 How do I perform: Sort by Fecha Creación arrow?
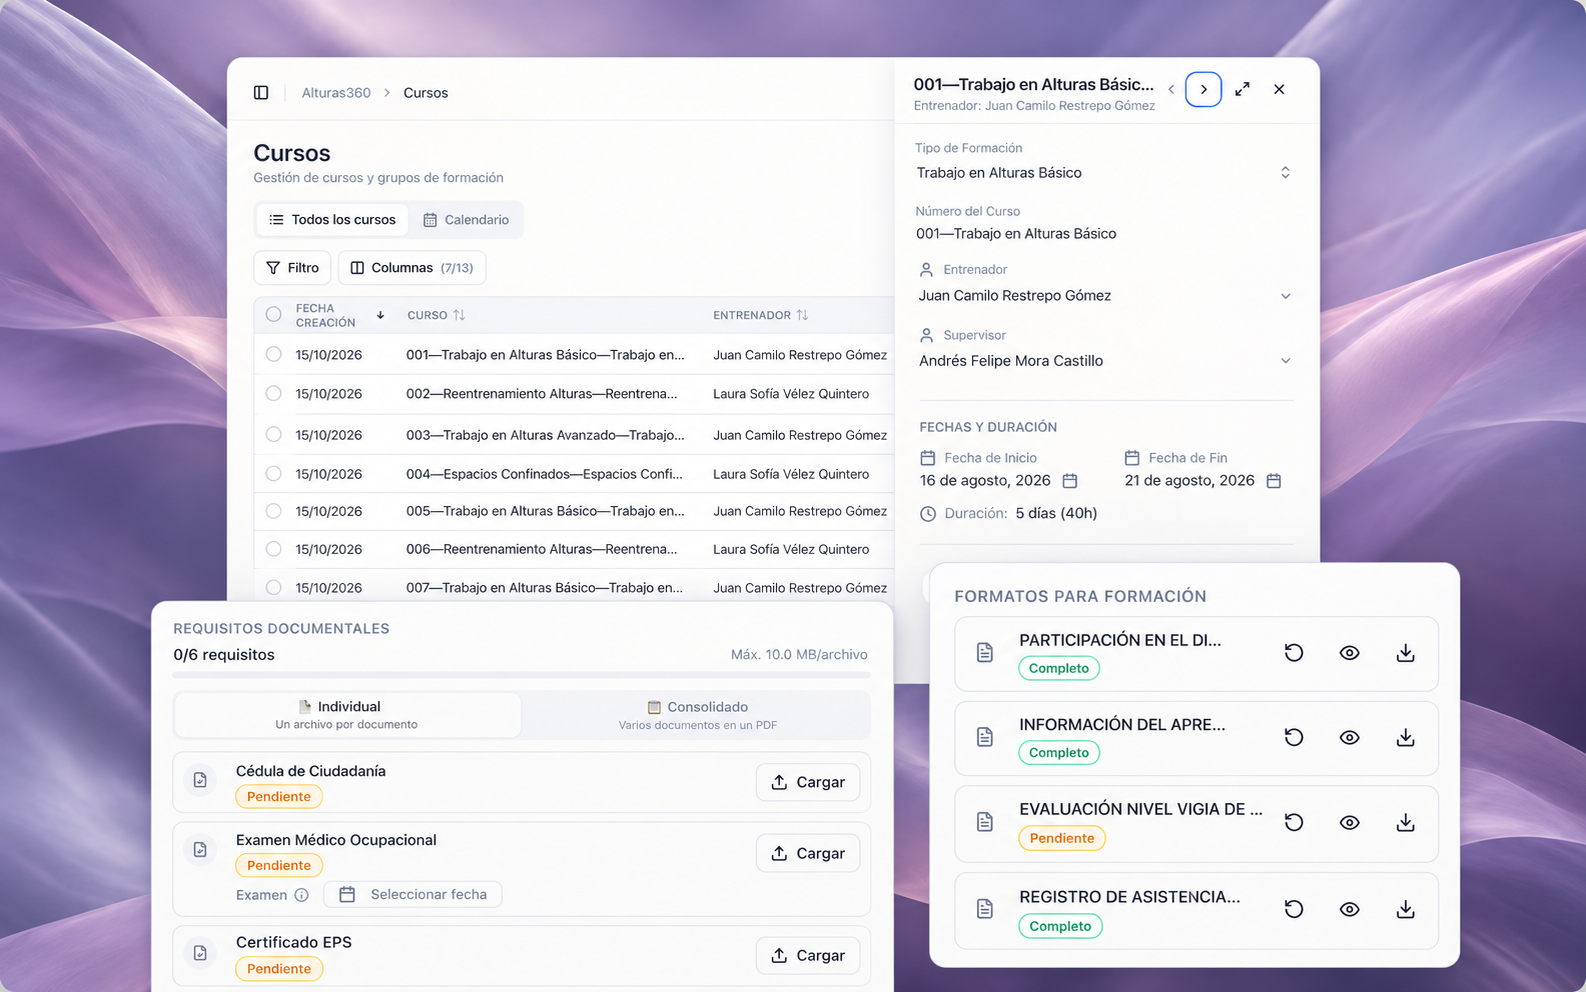pos(380,315)
